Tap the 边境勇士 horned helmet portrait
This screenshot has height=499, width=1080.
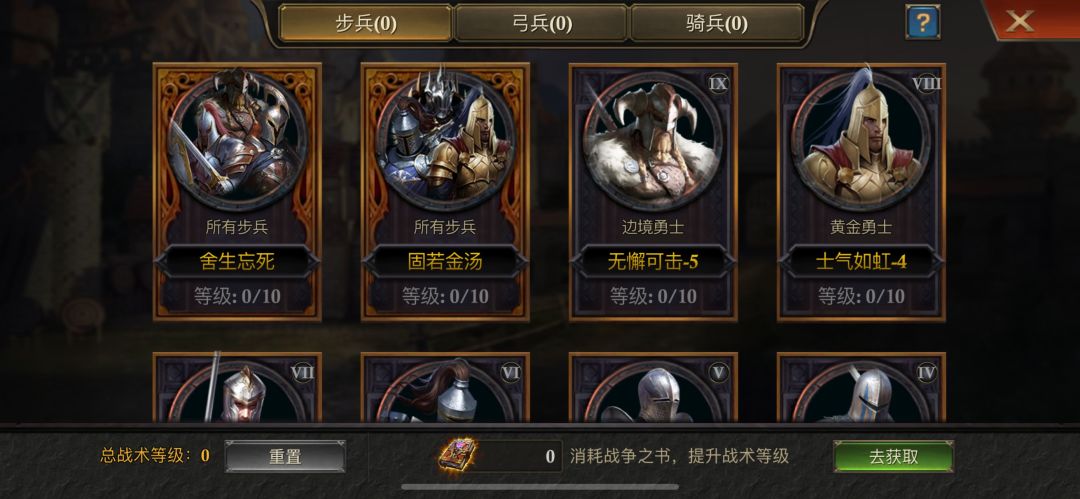654,141
